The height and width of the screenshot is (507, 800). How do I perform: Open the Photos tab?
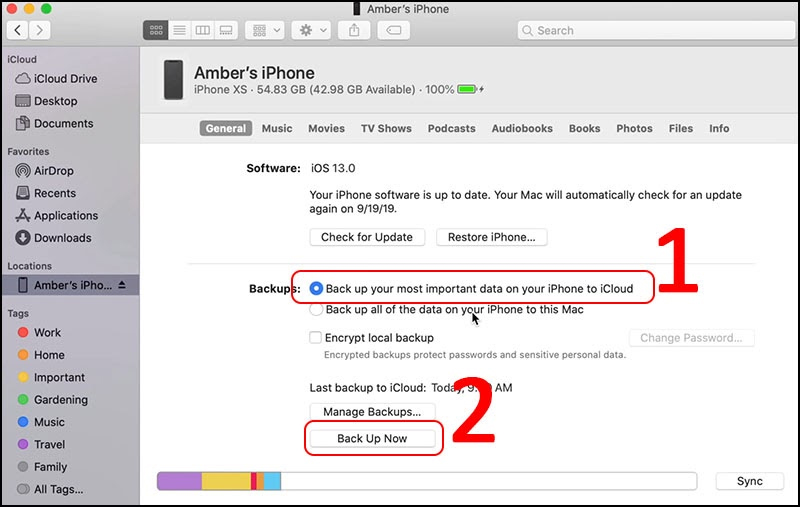click(634, 129)
